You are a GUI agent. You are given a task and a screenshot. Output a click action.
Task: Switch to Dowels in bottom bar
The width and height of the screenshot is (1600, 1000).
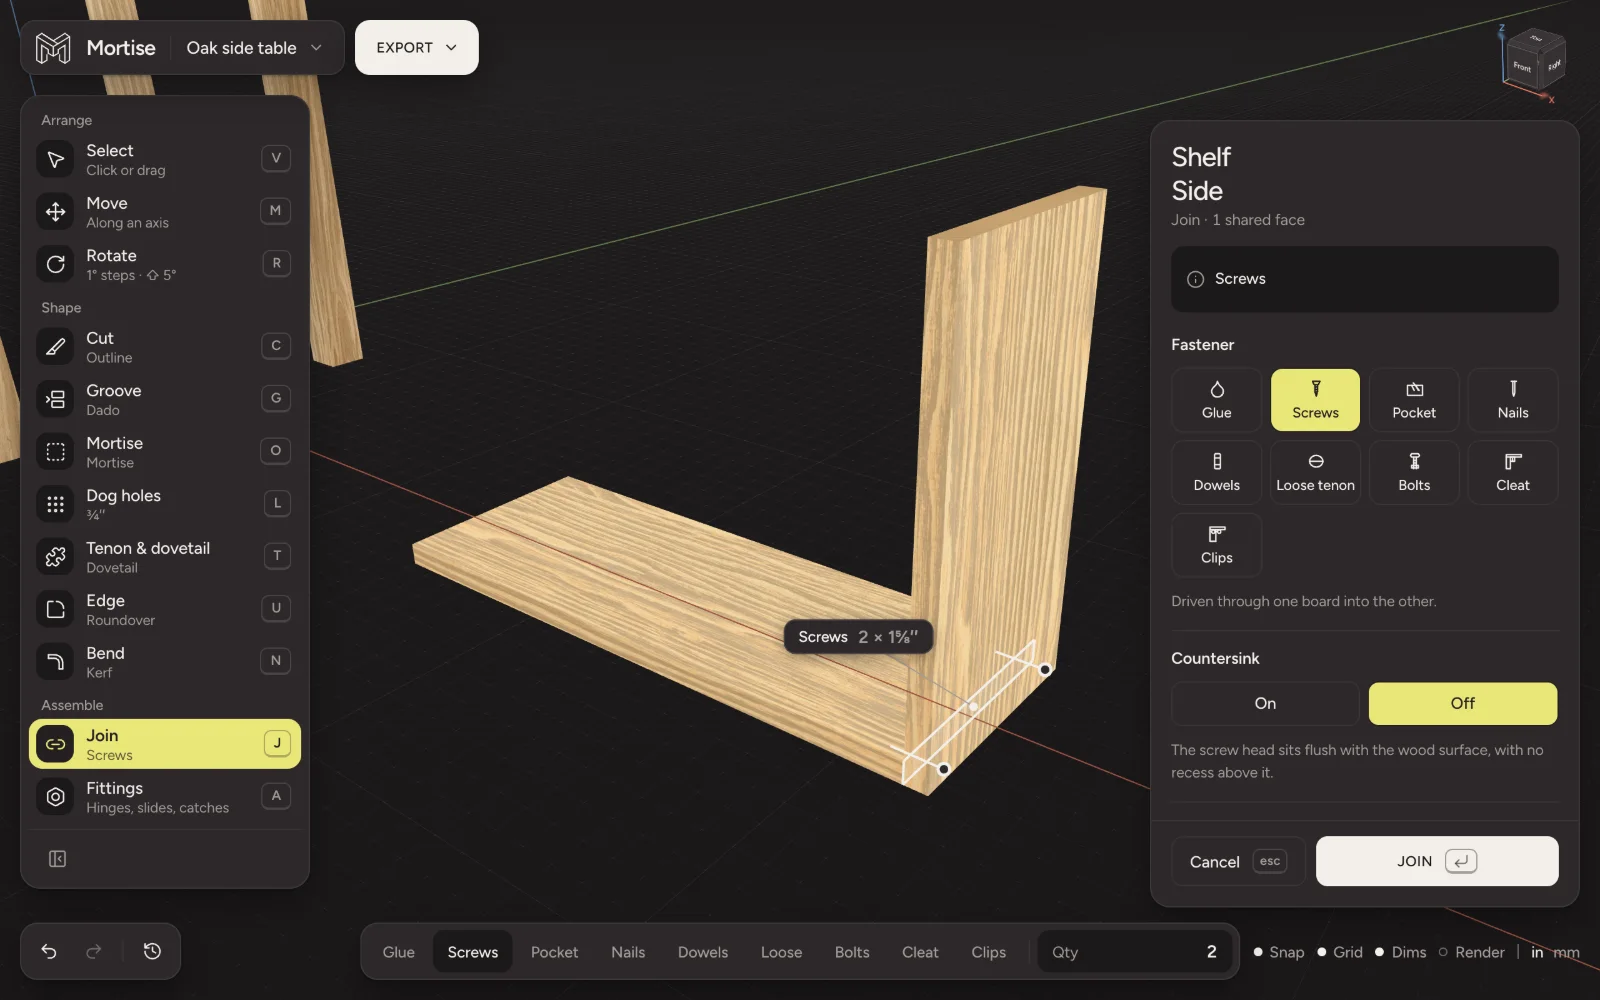(x=703, y=952)
